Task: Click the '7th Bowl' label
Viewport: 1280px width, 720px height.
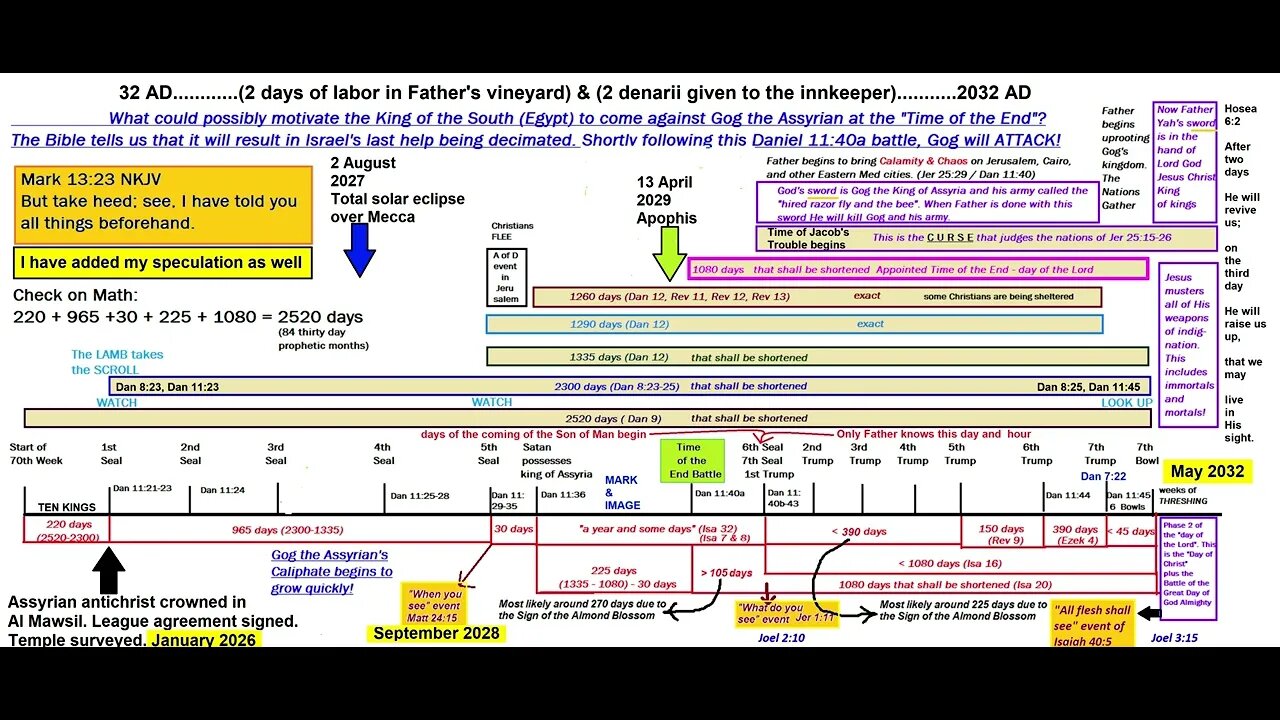Action: click(x=1145, y=454)
